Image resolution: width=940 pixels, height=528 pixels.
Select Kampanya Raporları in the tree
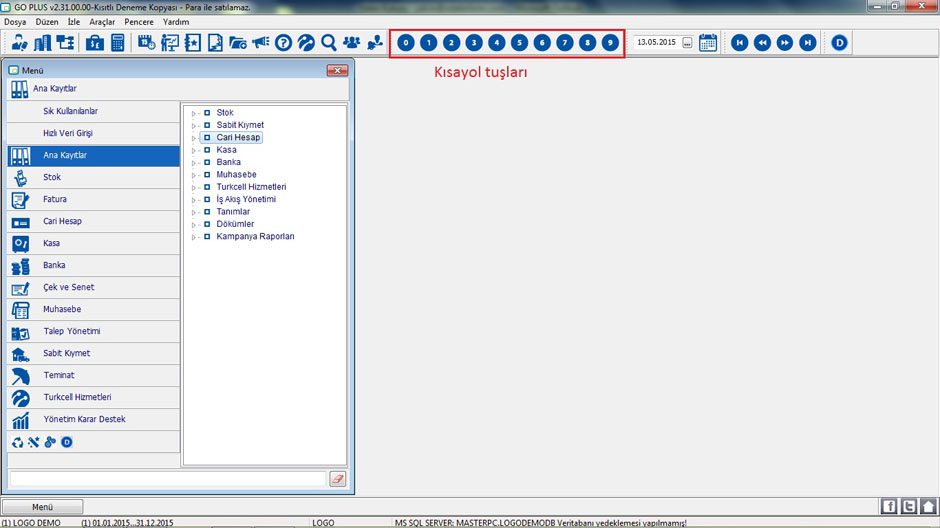[255, 236]
